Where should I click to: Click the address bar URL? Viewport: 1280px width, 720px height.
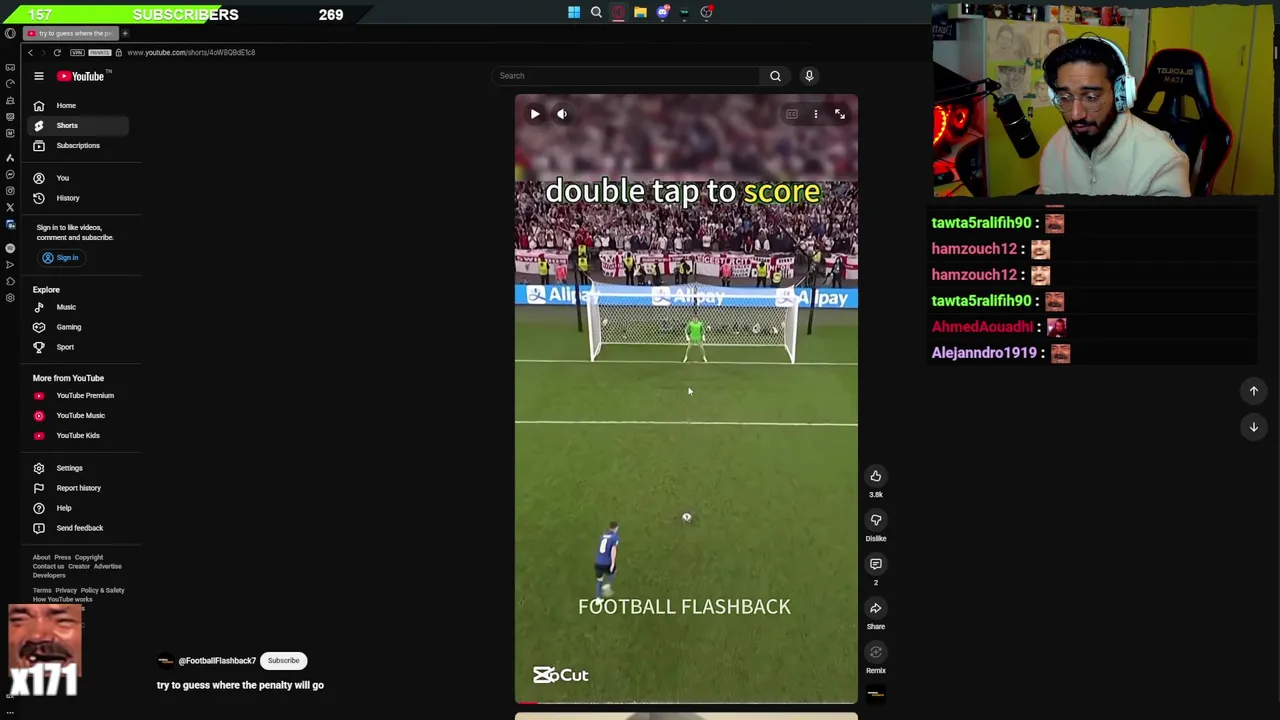point(191,52)
